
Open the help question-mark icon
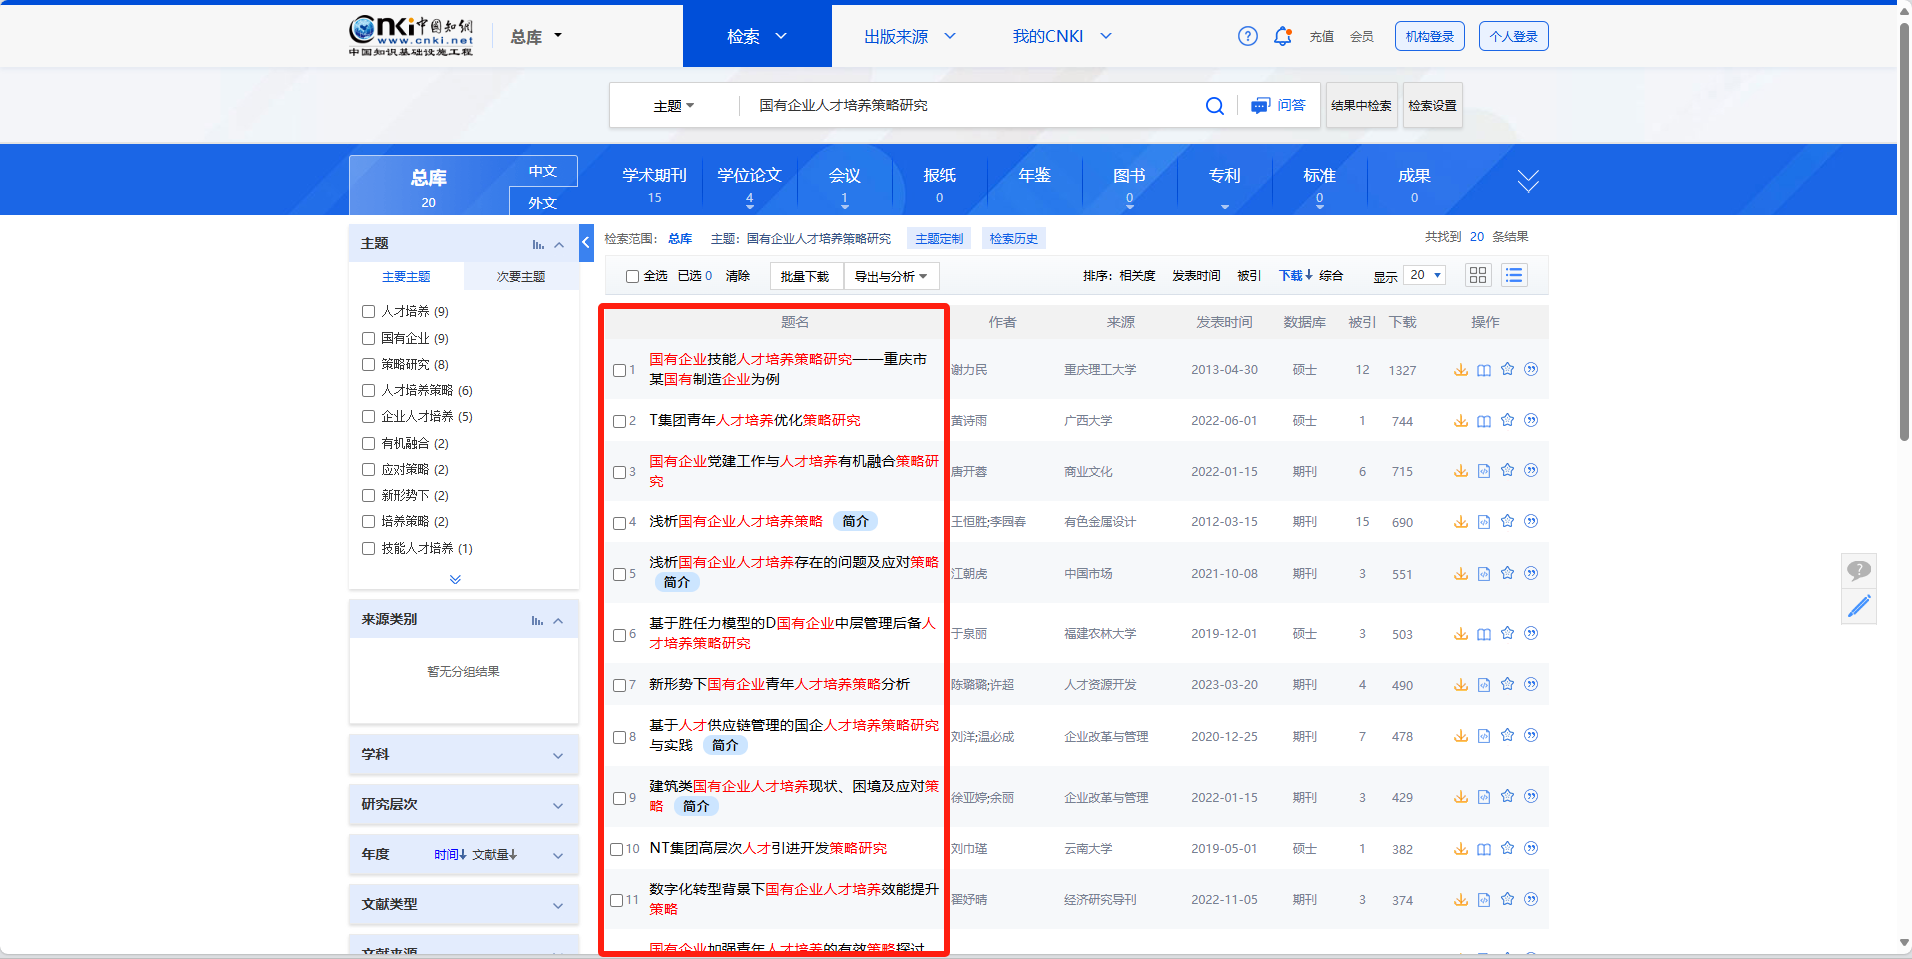[1247, 36]
